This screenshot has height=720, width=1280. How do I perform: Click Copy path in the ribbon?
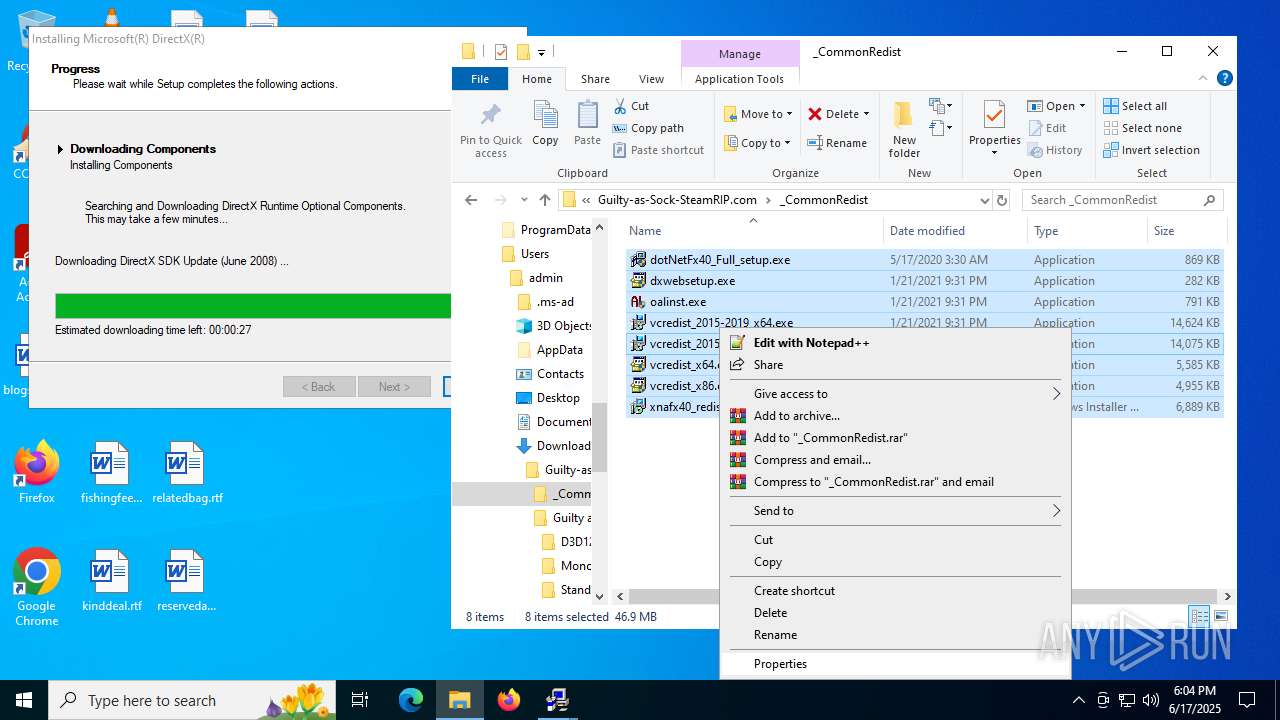648,128
